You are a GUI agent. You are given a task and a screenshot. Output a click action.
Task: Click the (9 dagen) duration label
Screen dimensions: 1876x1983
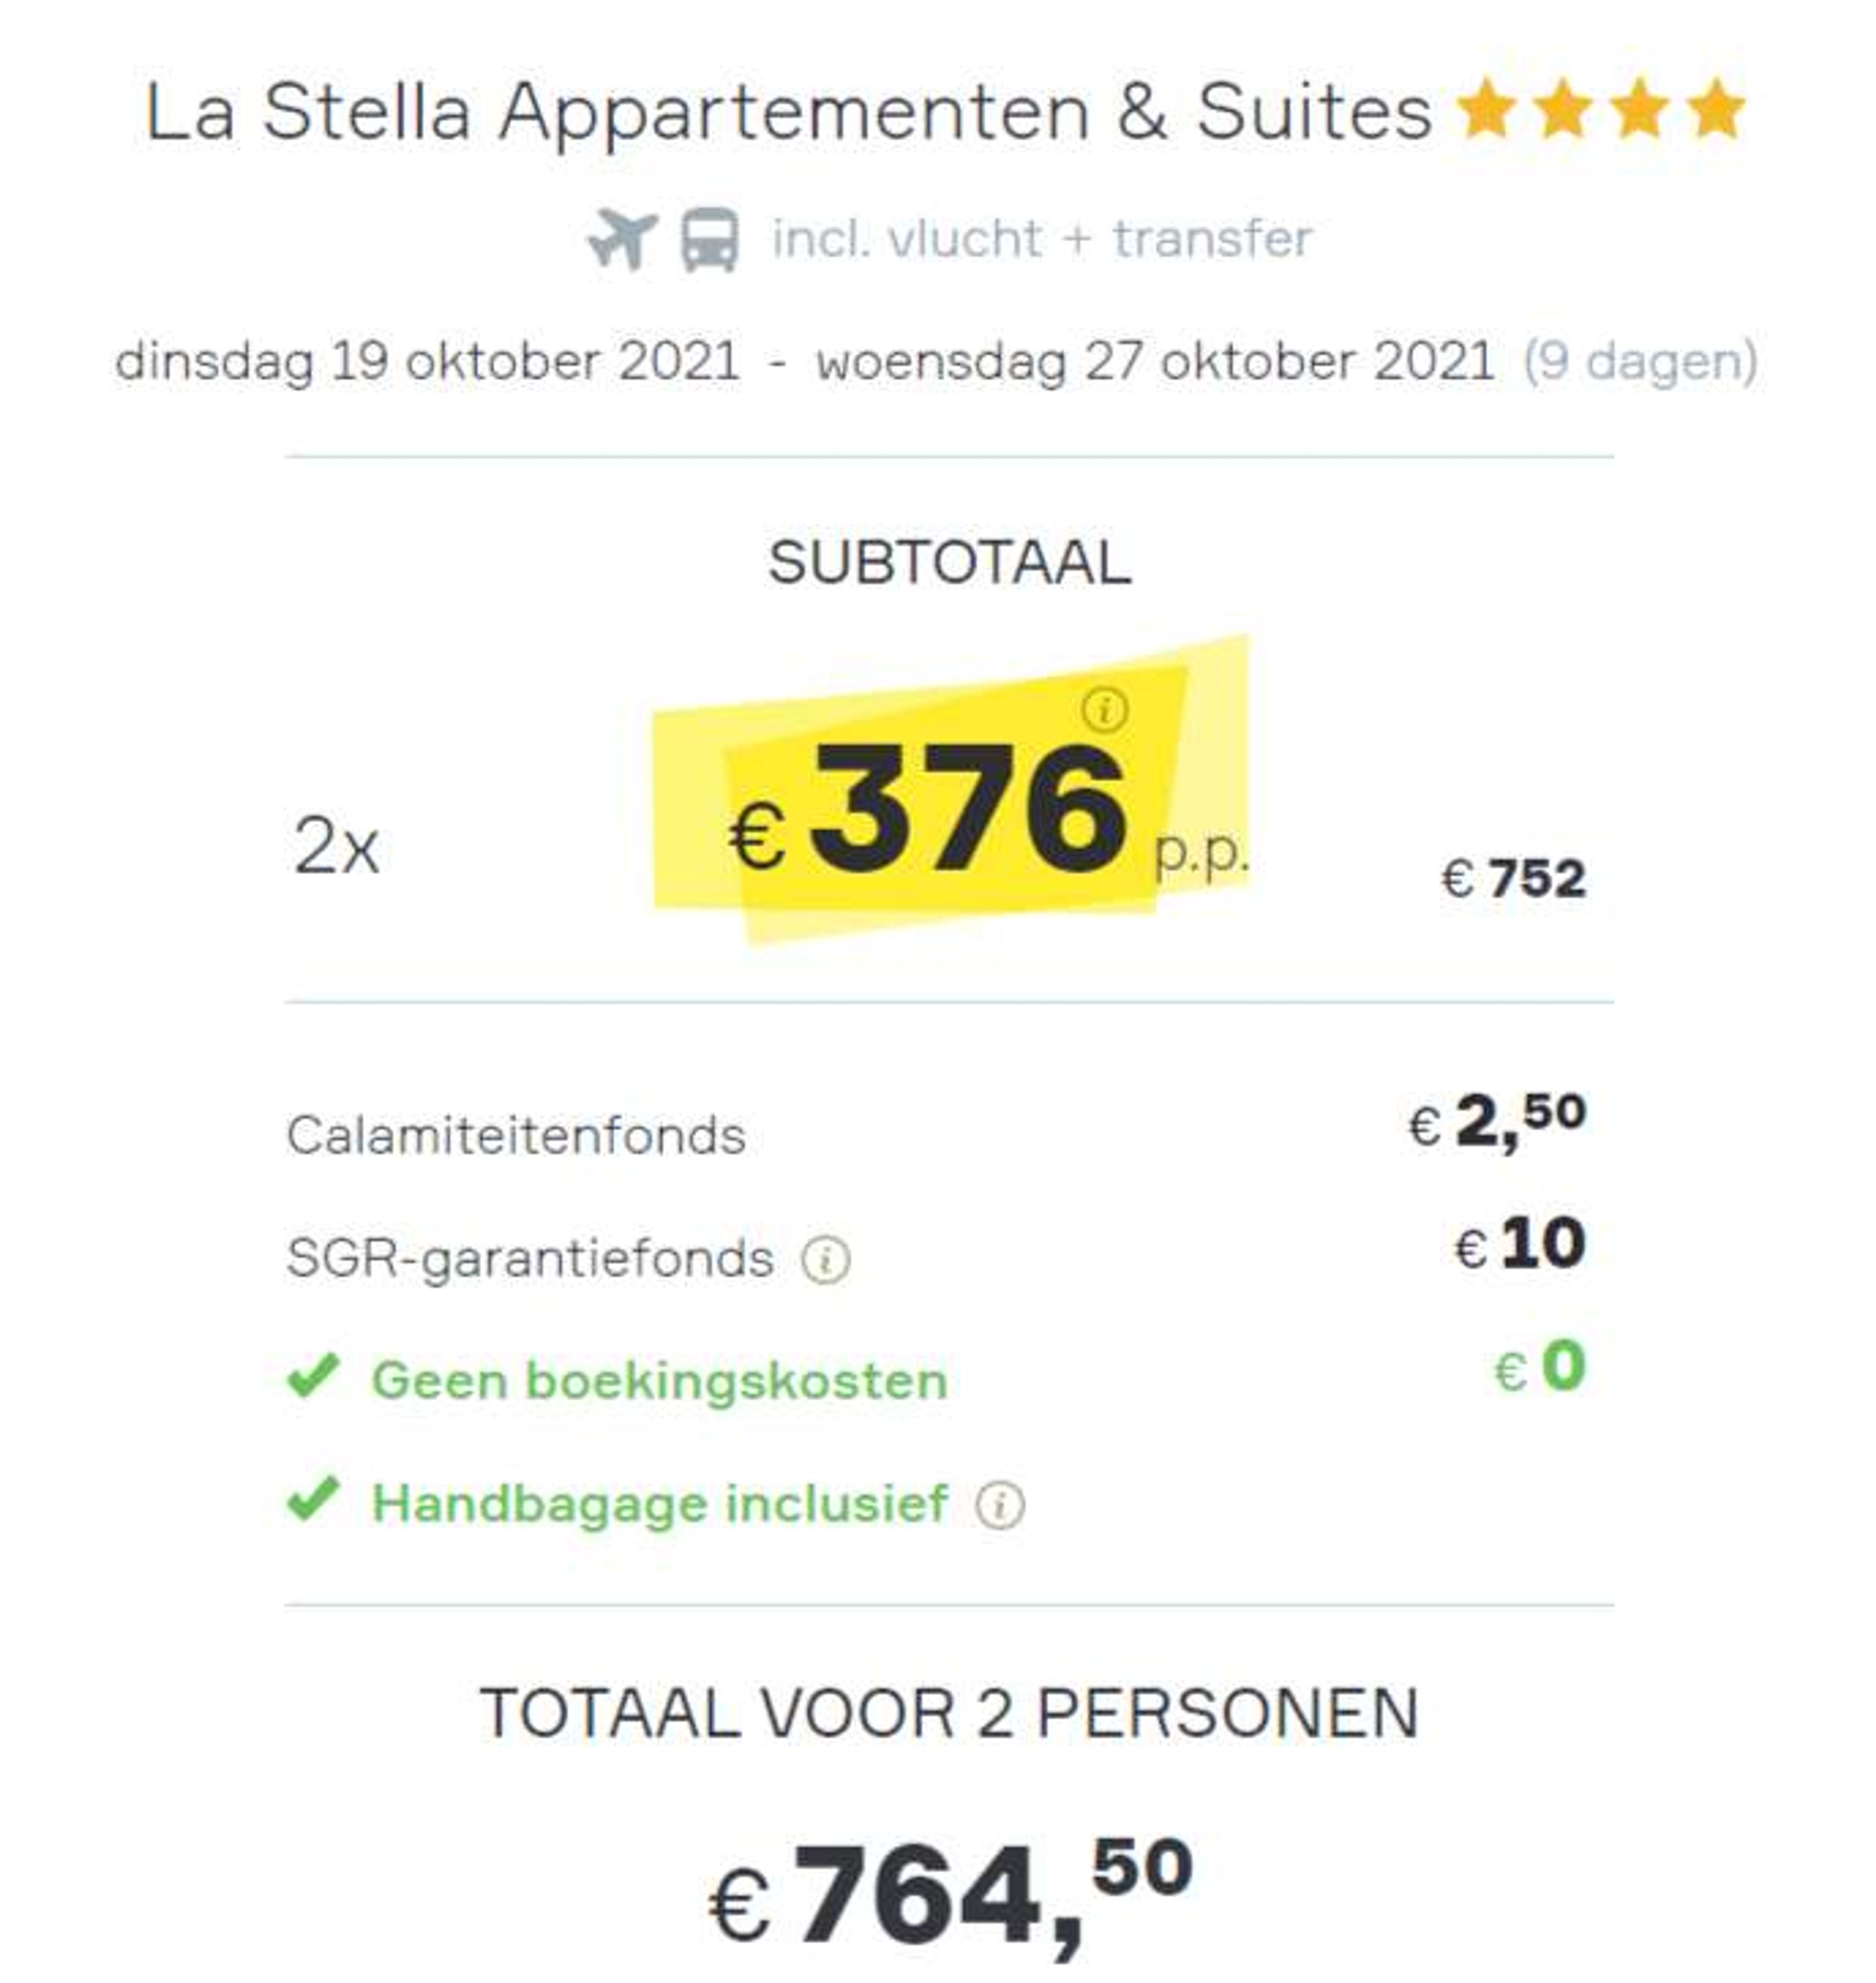click(1640, 362)
